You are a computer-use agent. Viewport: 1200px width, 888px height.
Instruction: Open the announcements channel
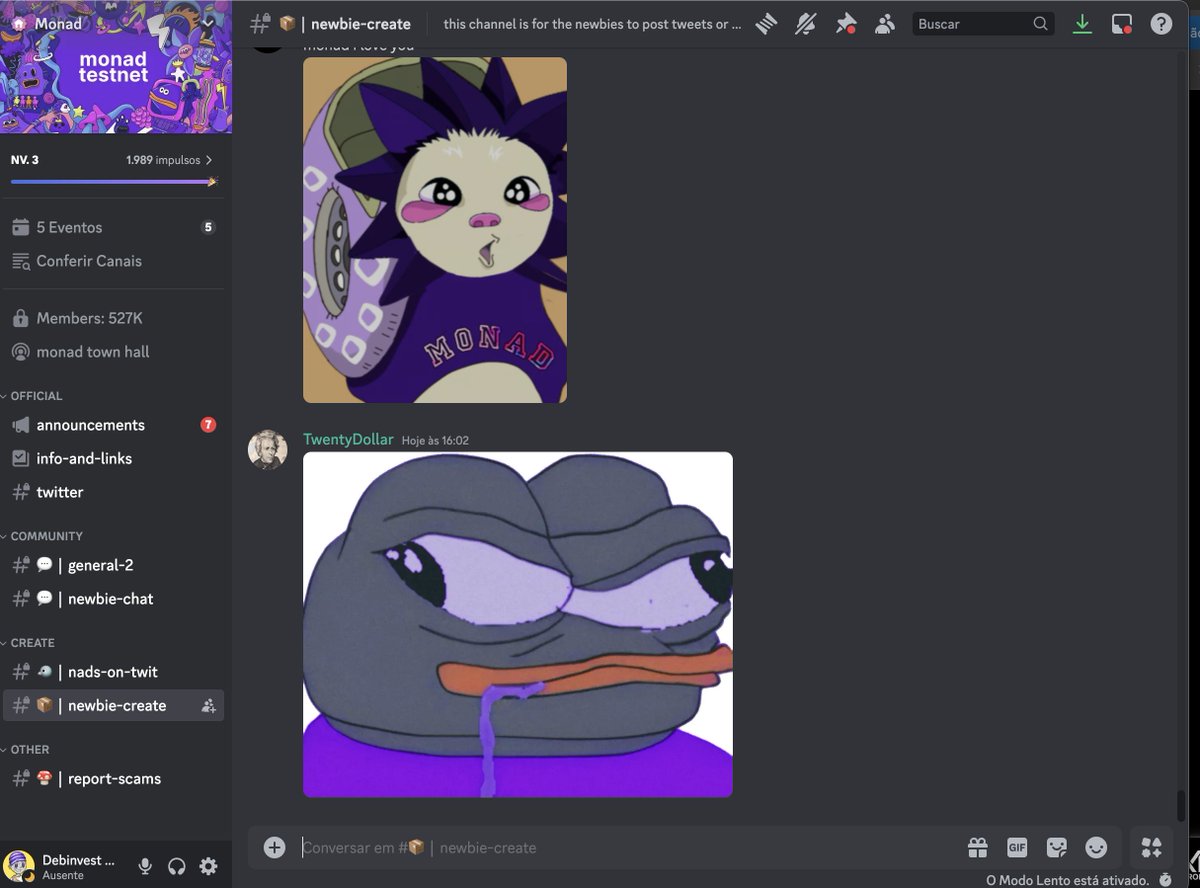tap(116, 425)
